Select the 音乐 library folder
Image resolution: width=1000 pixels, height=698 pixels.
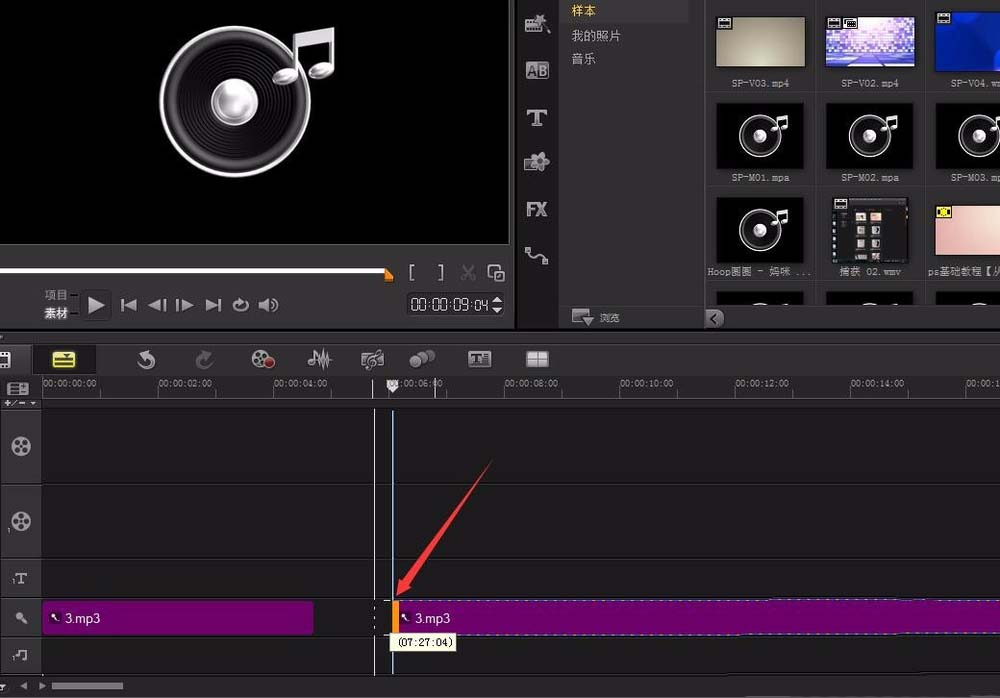584,59
